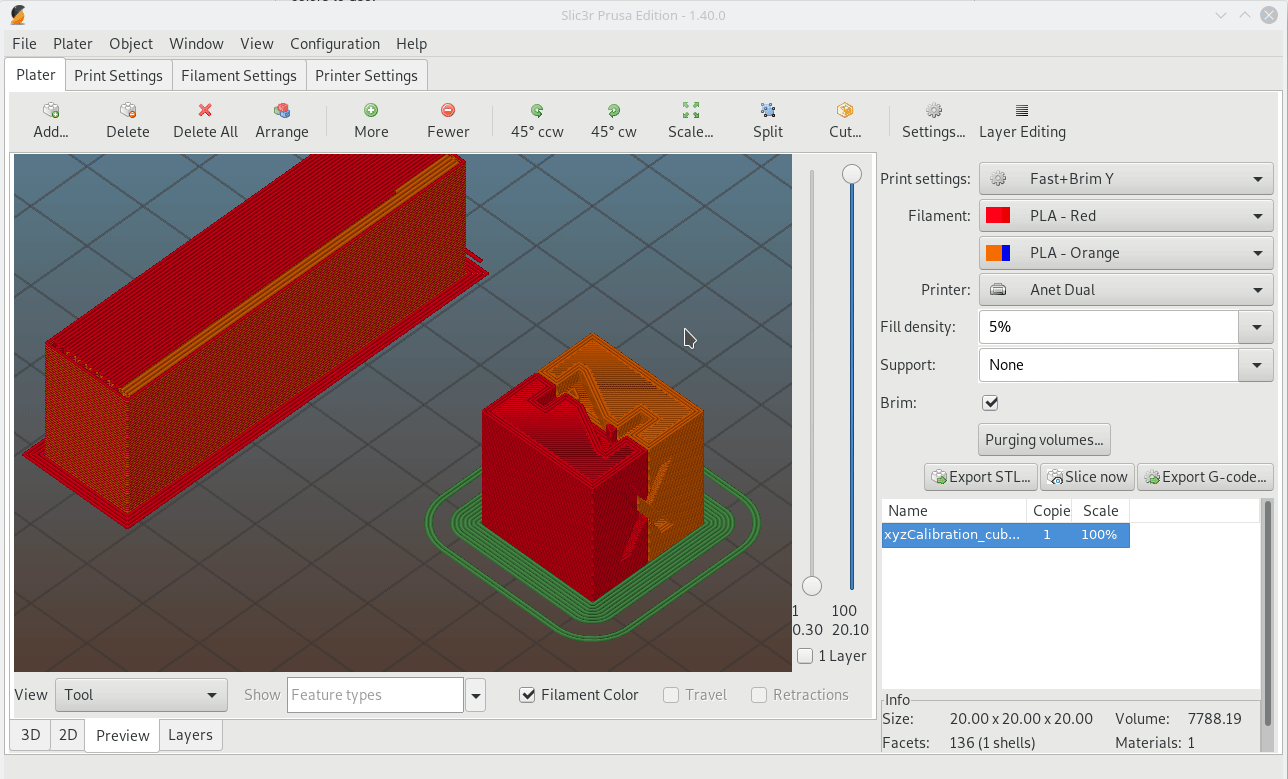This screenshot has height=779, width=1288.
Task: Open the Cut tool
Action: [x=843, y=120]
